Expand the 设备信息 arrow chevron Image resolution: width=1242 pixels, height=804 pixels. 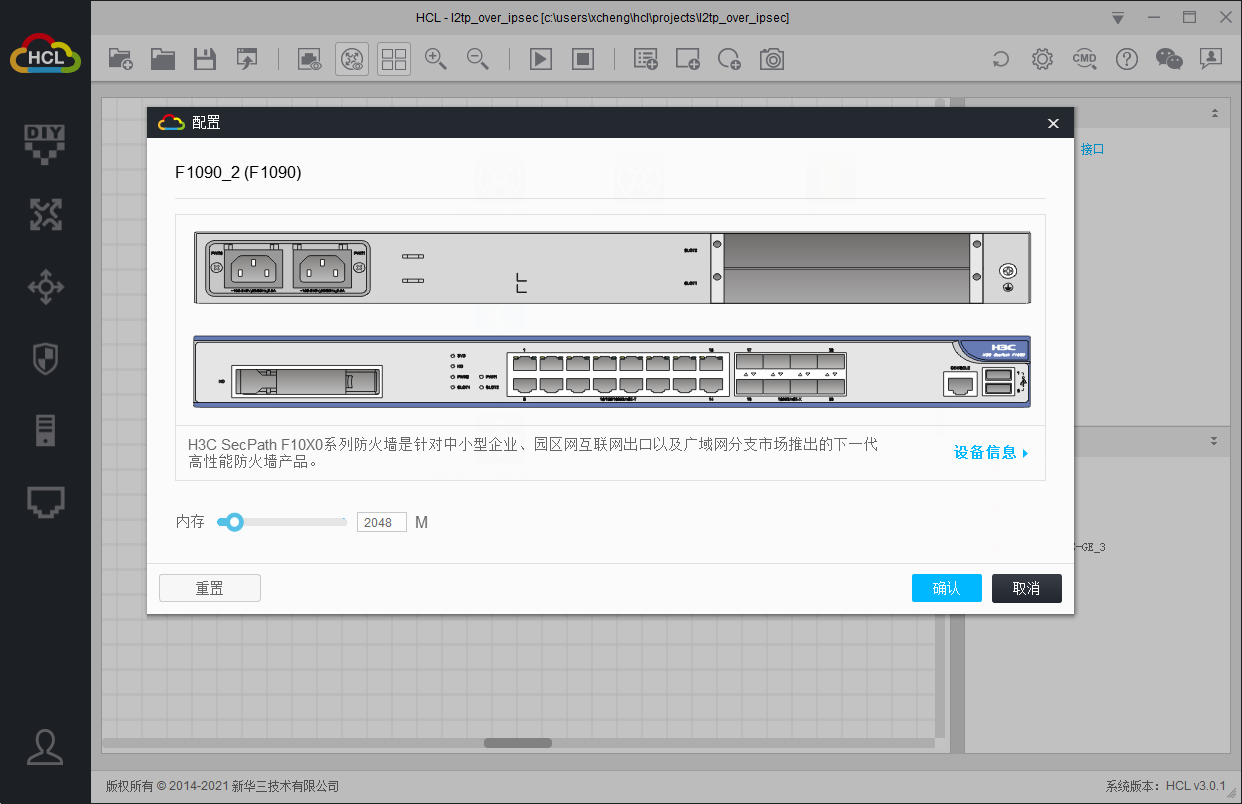pyautogui.click(x=1025, y=453)
